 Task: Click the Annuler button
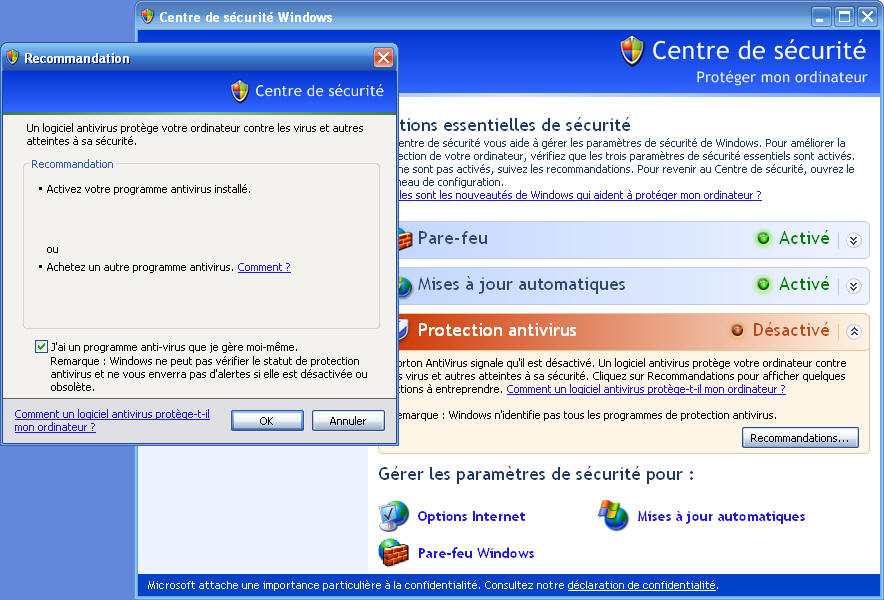pyautogui.click(x=348, y=421)
